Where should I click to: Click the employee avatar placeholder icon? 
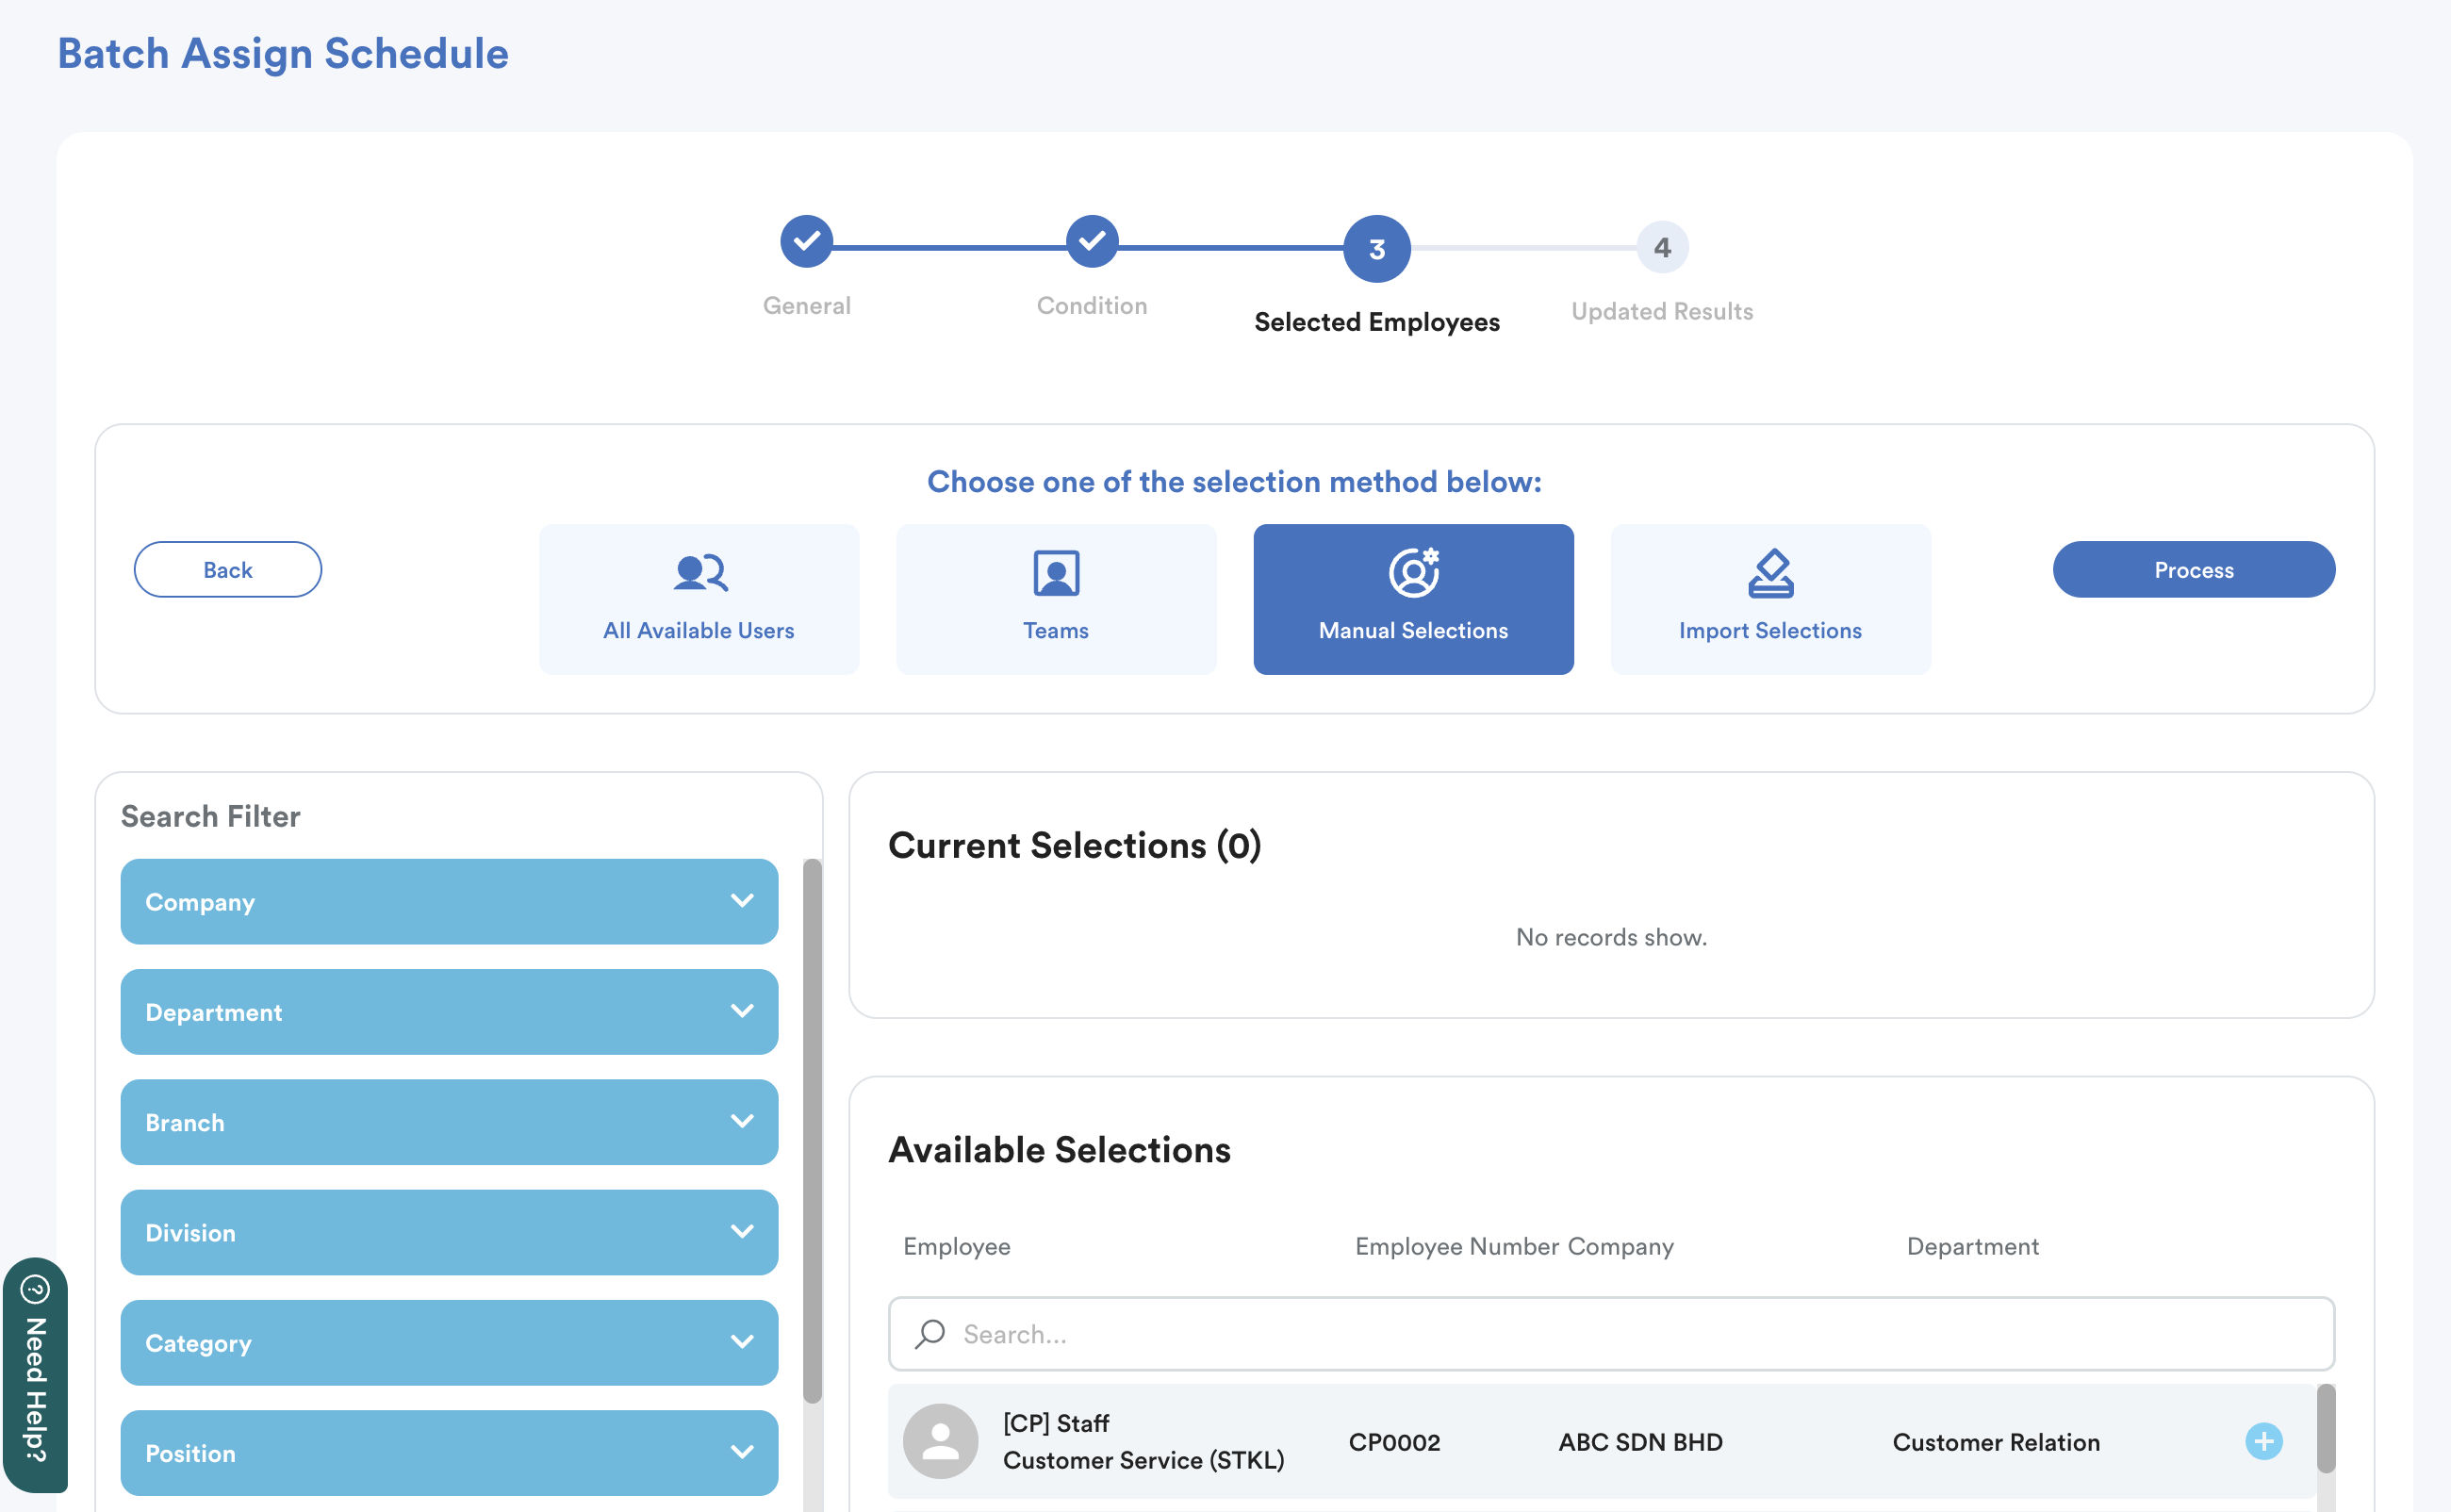(x=940, y=1441)
